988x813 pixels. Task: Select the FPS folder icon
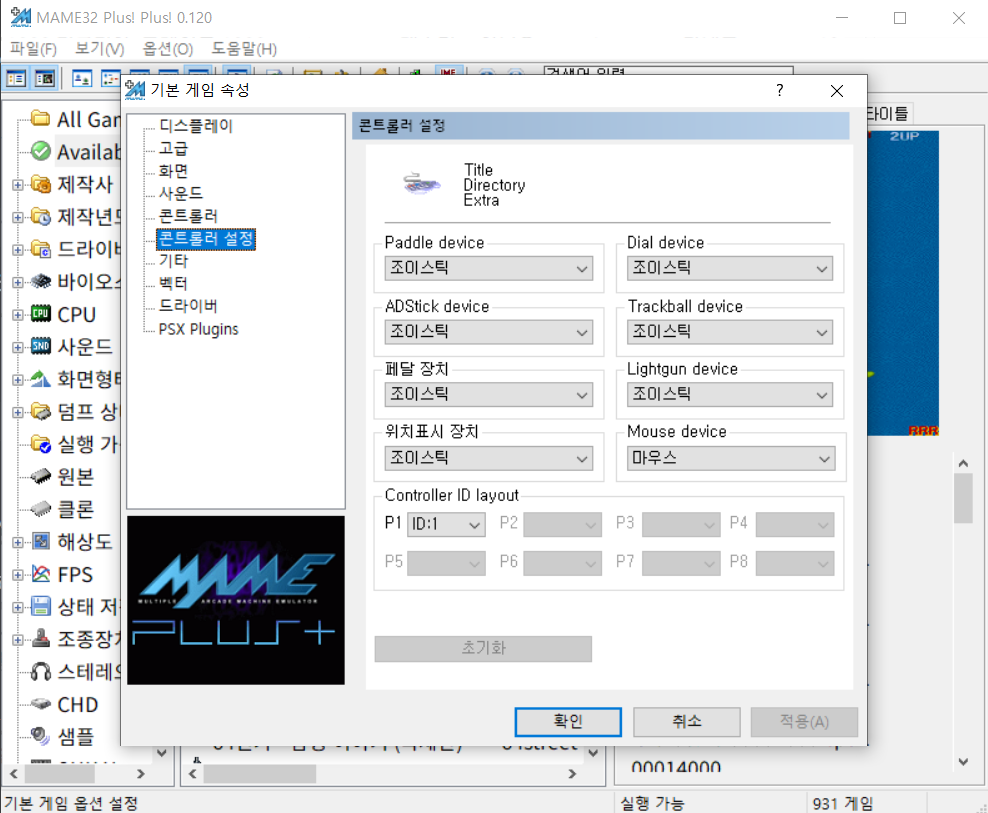(x=41, y=574)
